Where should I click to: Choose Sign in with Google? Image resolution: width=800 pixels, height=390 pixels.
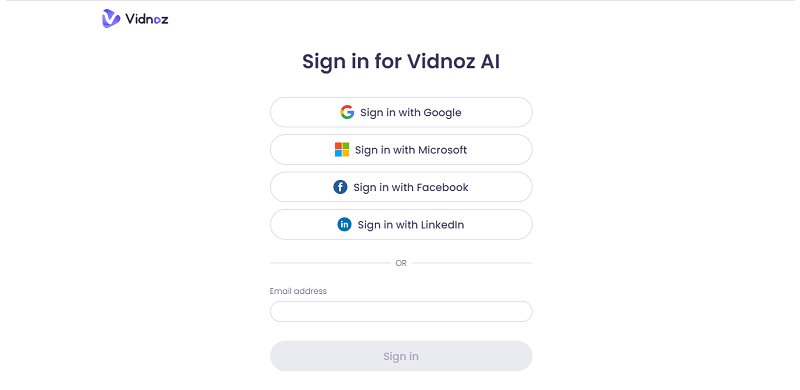[401, 112]
